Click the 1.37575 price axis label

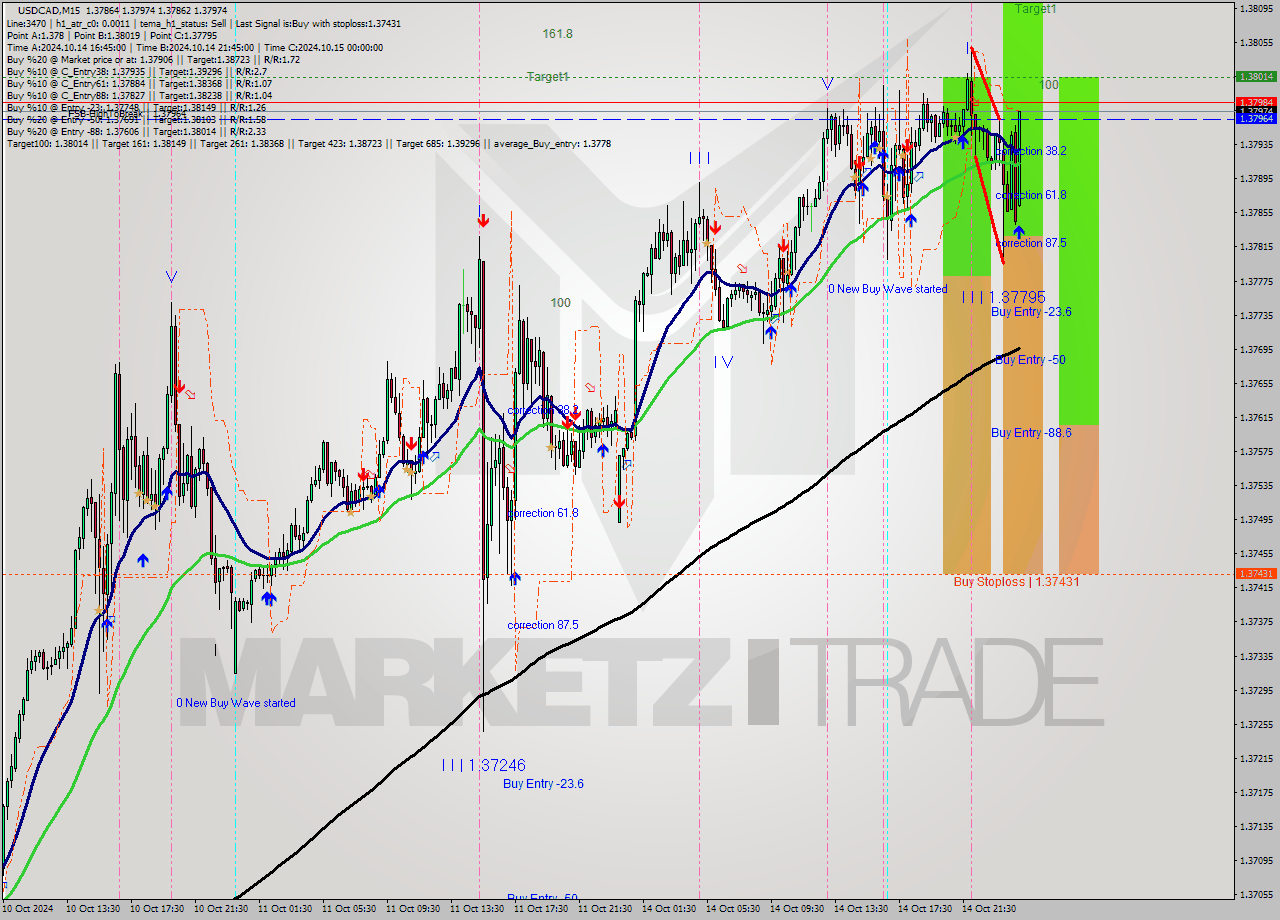click(1256, 451)
